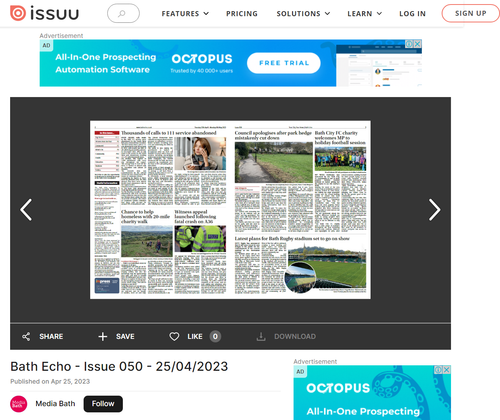This screenshot has width=500, height=420.
Task: Click Log In link
Action: click(x=412, y=14)
